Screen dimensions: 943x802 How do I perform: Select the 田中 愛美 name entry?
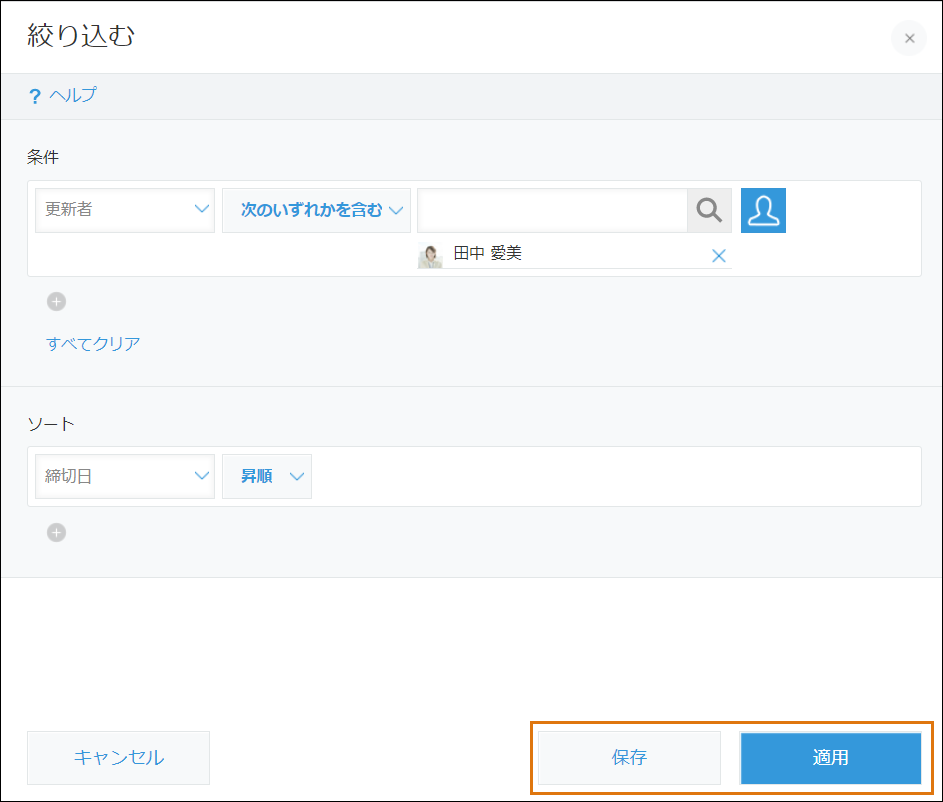488,254
